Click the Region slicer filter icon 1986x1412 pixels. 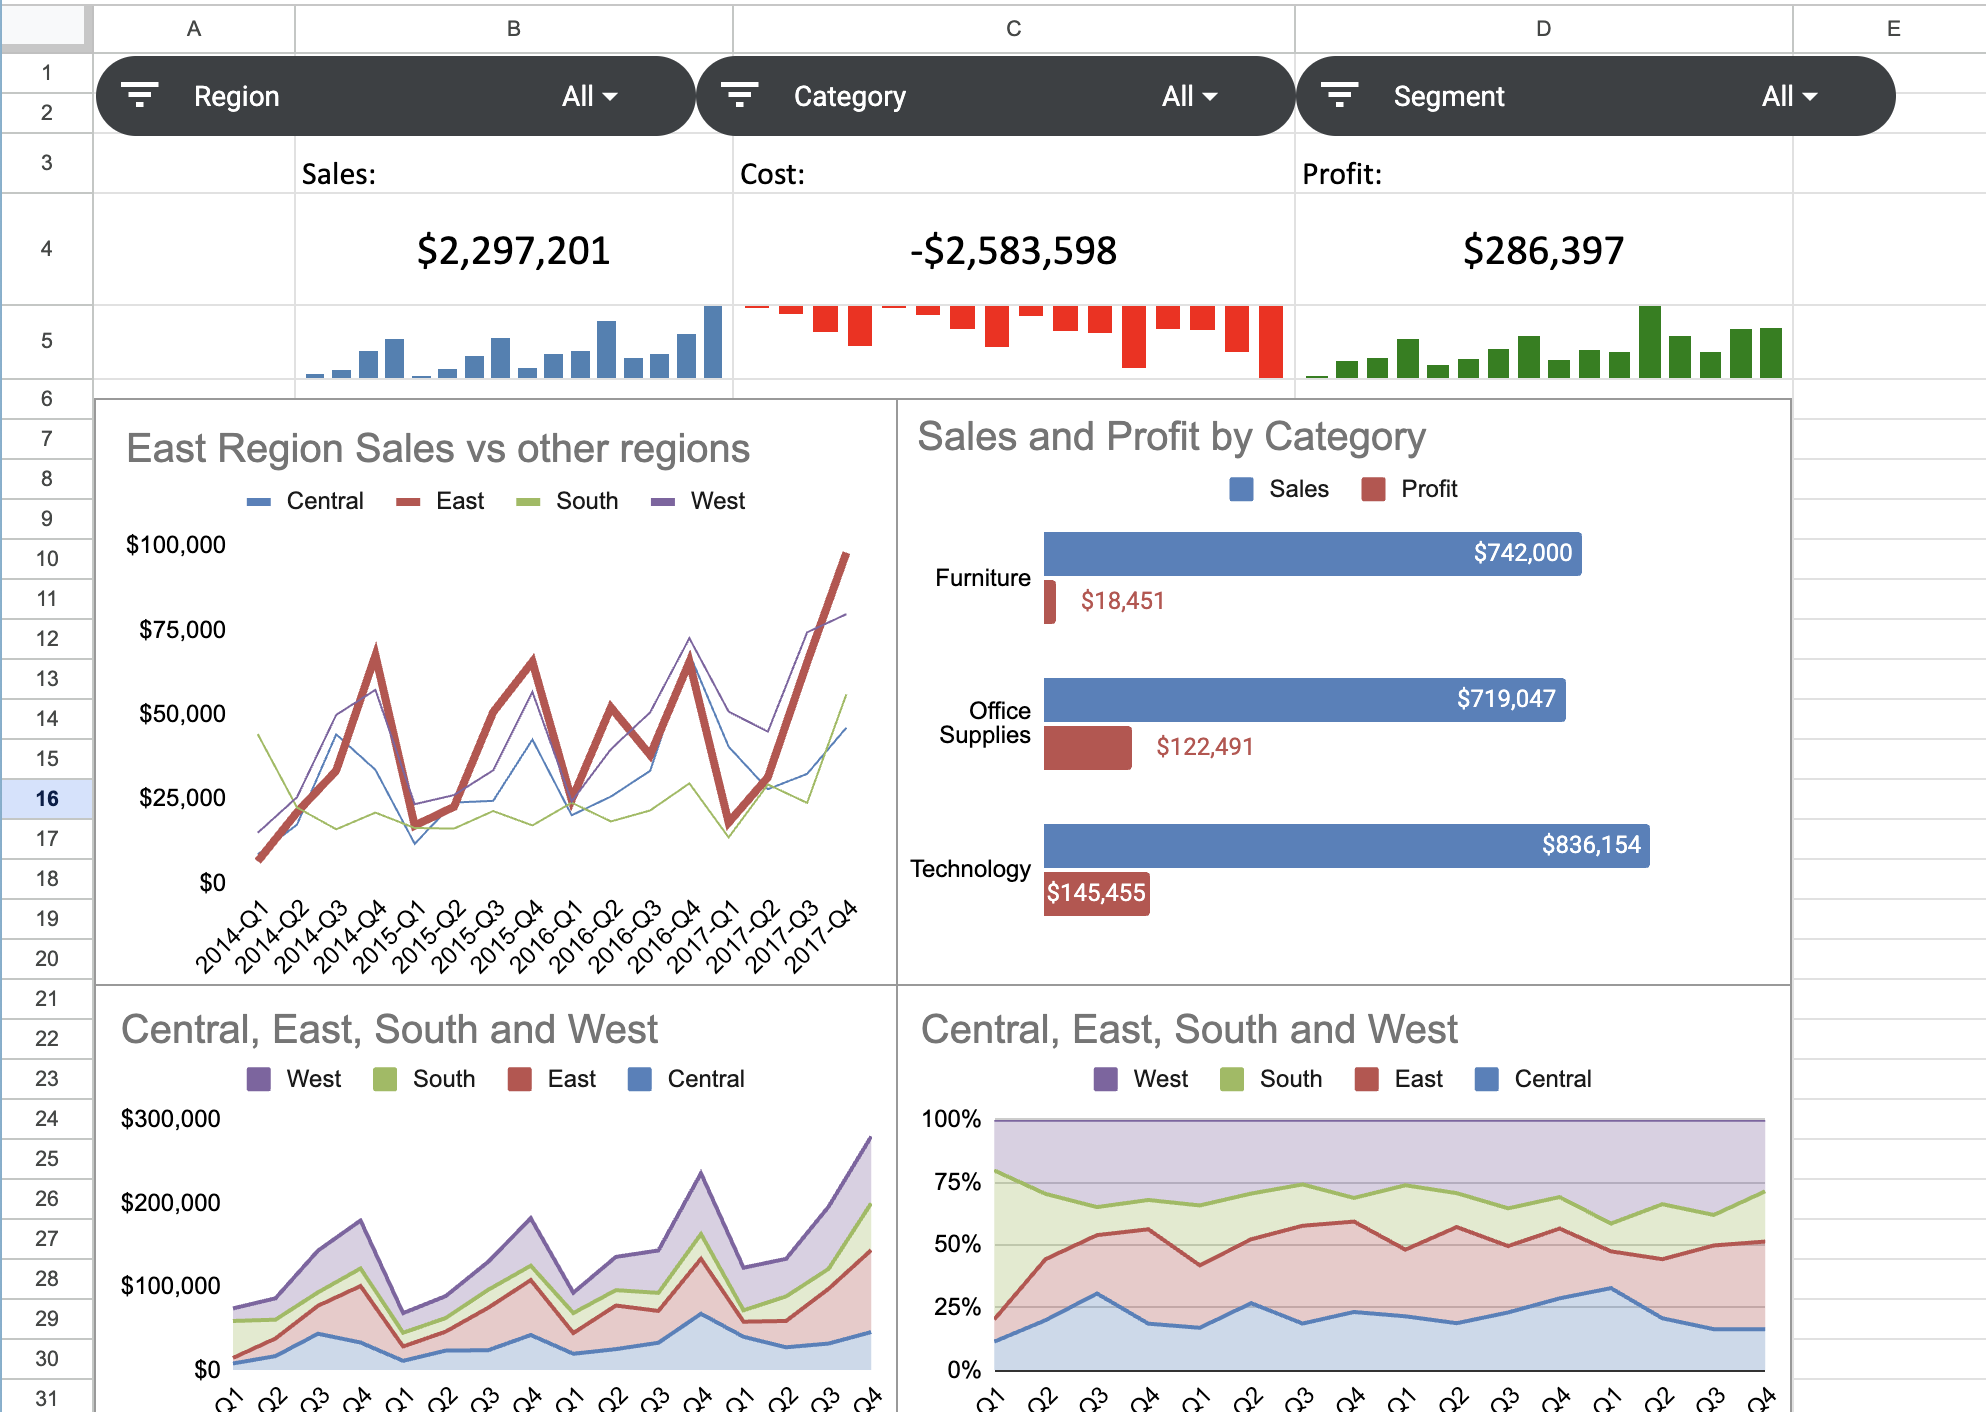(x=140, y=96)
